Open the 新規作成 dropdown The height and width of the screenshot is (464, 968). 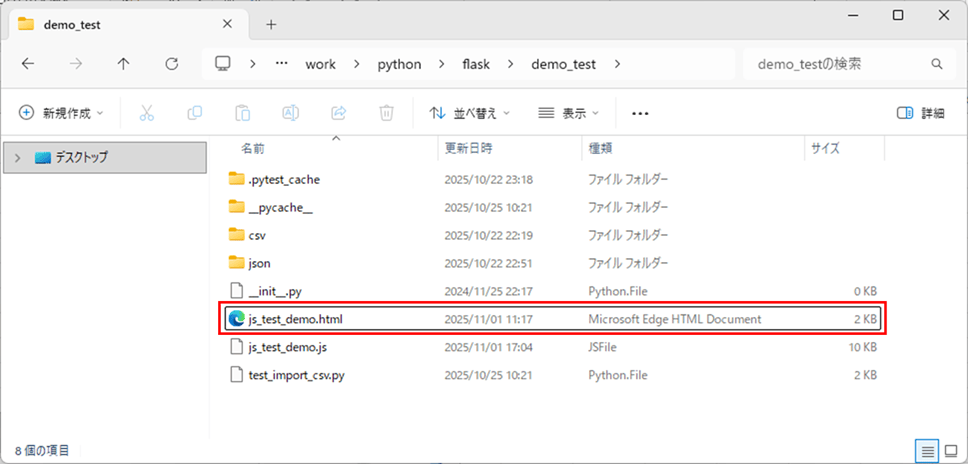coord(61,113)
